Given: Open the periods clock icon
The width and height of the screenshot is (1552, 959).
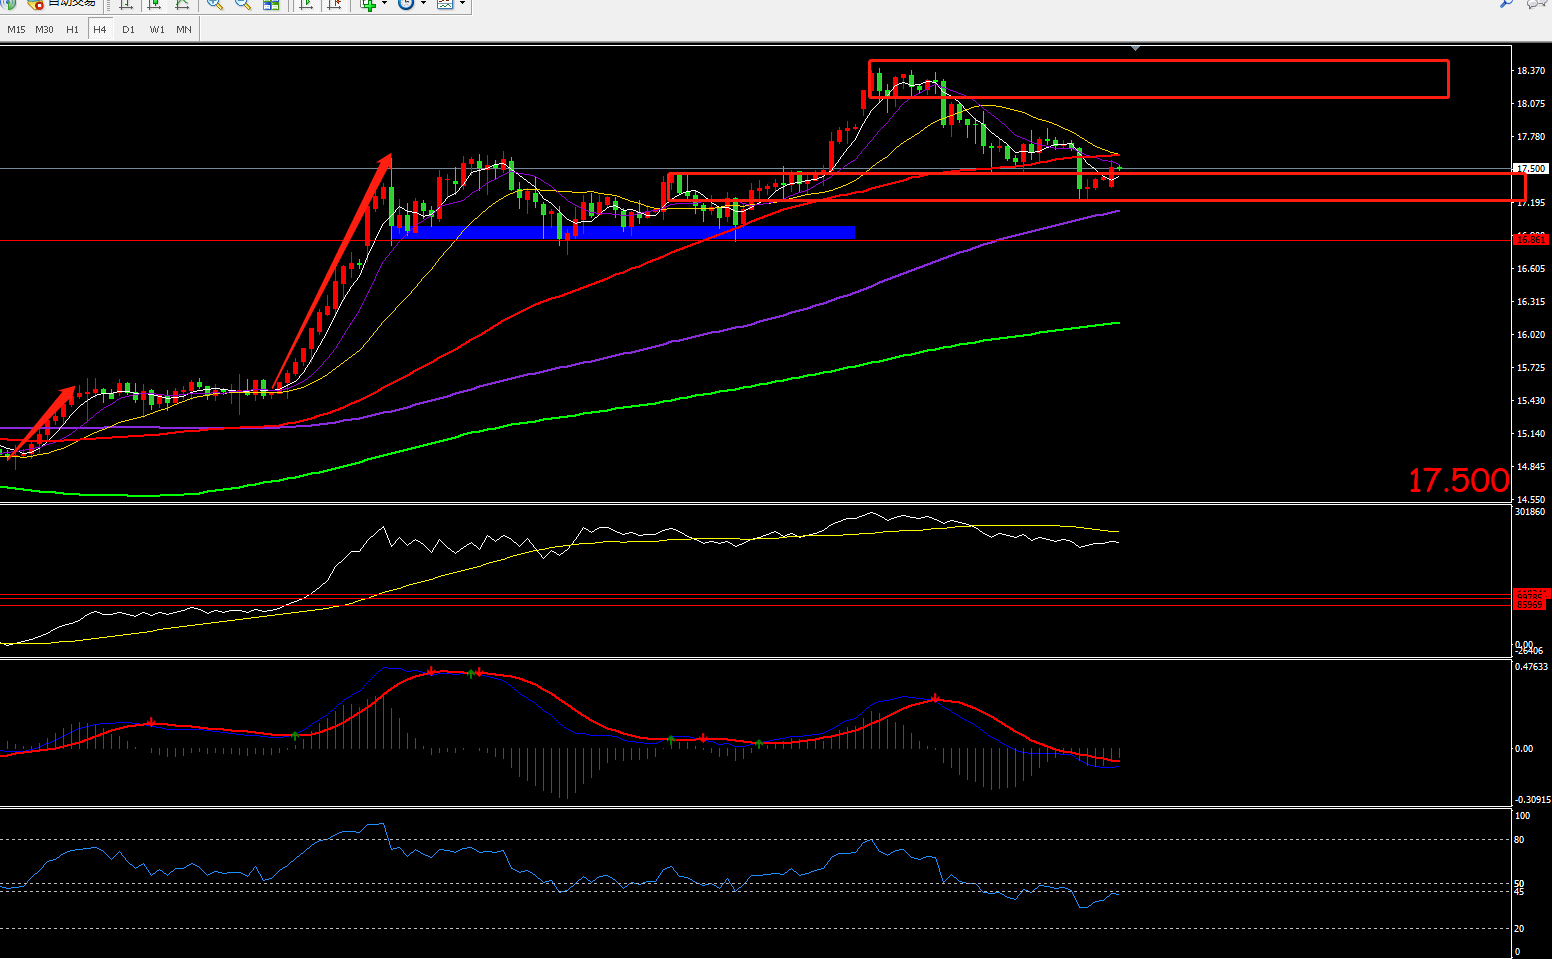Looking at the screenshot, I should tap(406, 4).
